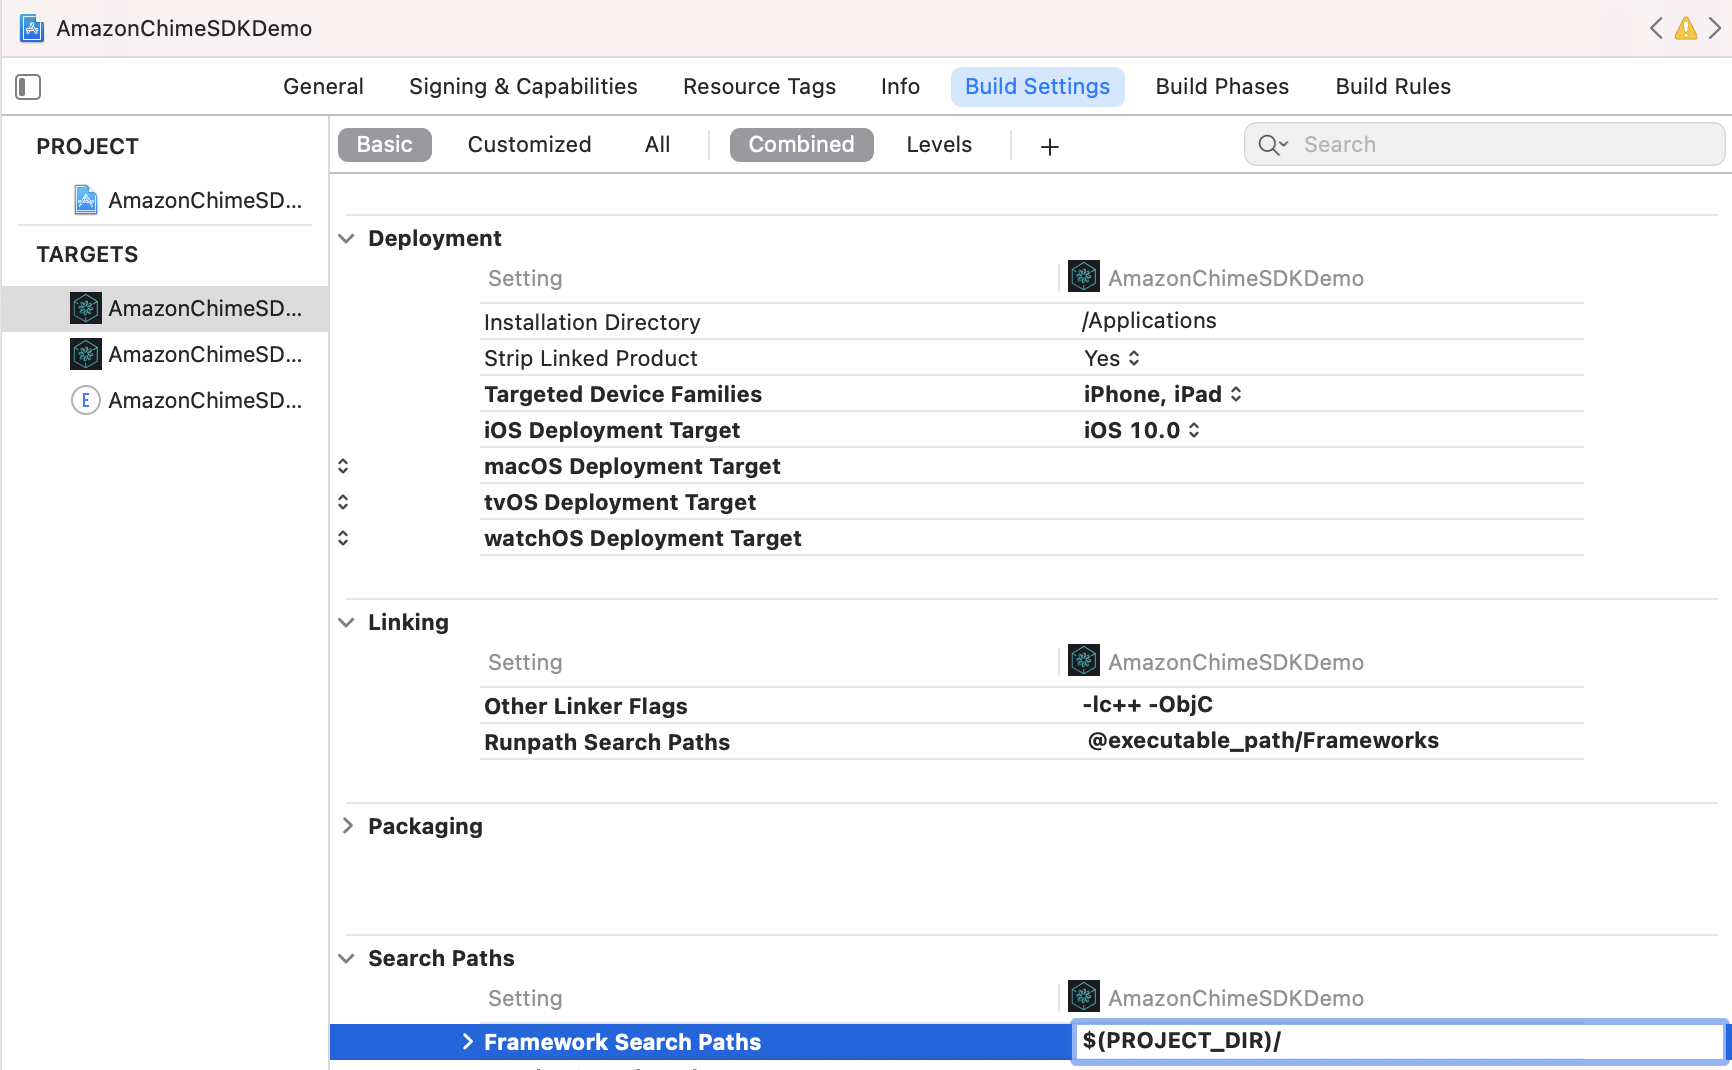Screen dimensions: 1732x1070
Task: Open the Signing & Capabilities tab
Action: [523, 87]
